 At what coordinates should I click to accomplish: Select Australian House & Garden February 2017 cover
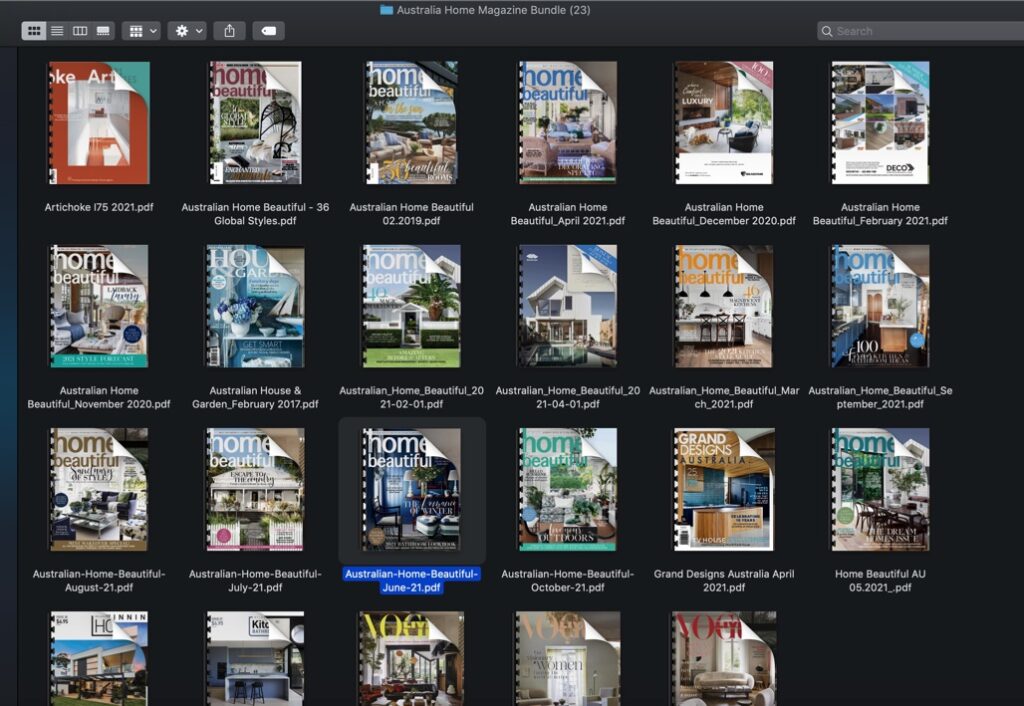point(253,307)
